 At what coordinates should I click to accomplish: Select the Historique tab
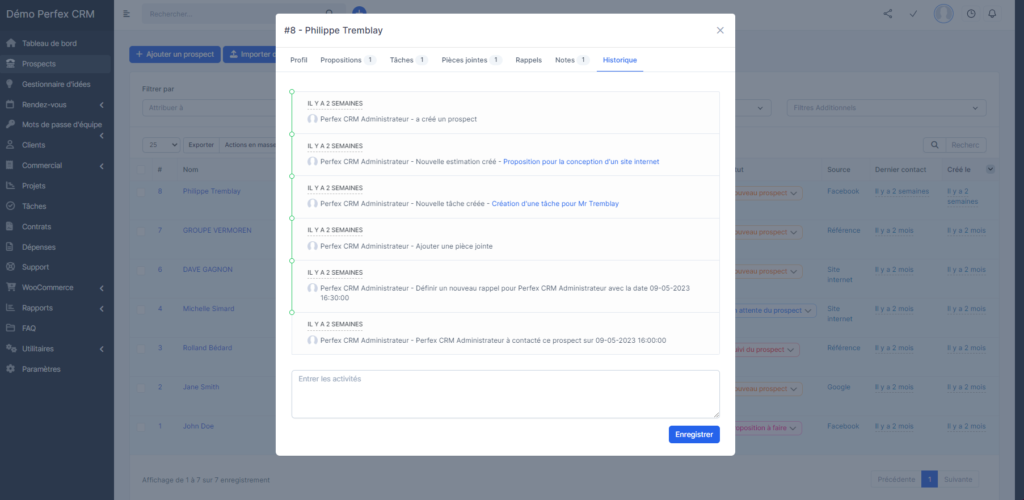click(620, 60)
